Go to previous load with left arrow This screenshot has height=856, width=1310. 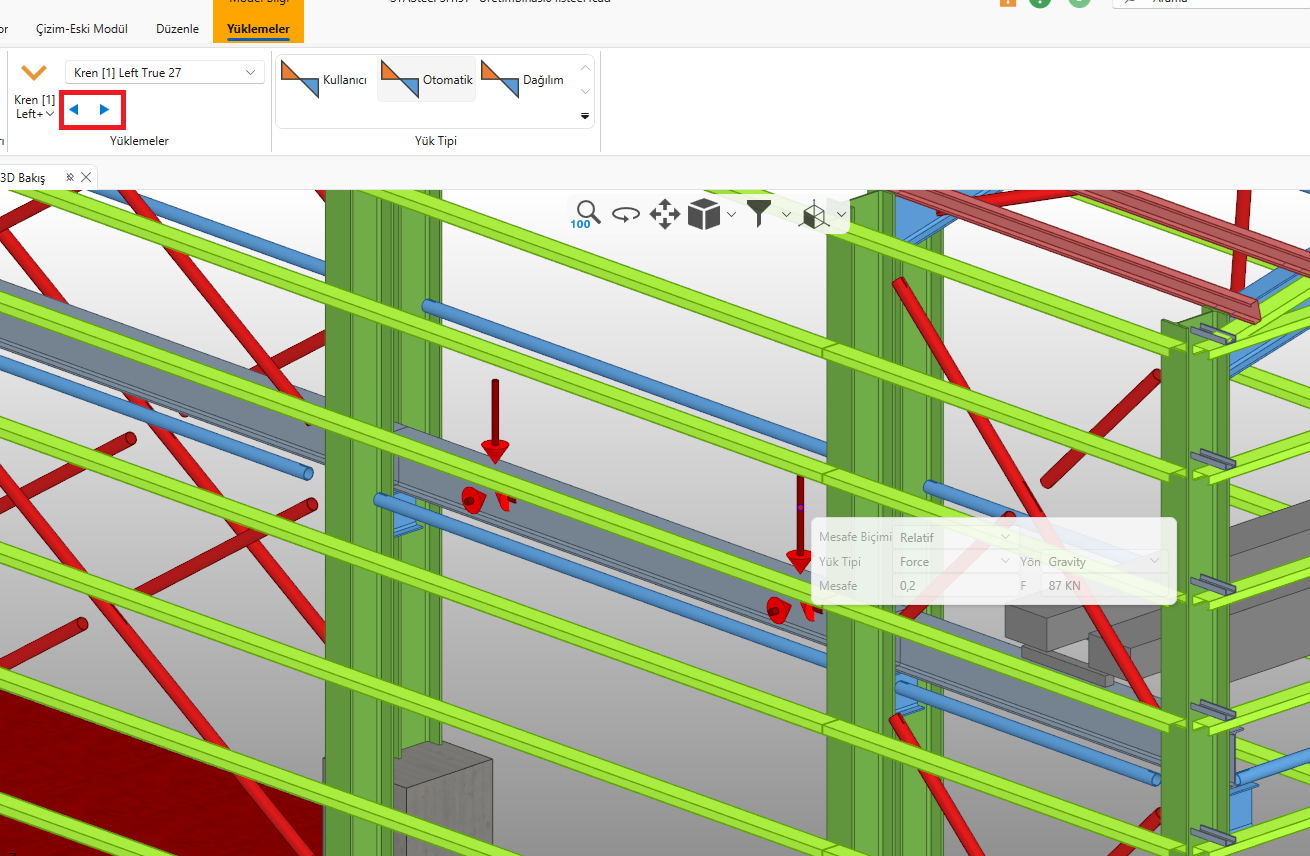pos(74,109)
